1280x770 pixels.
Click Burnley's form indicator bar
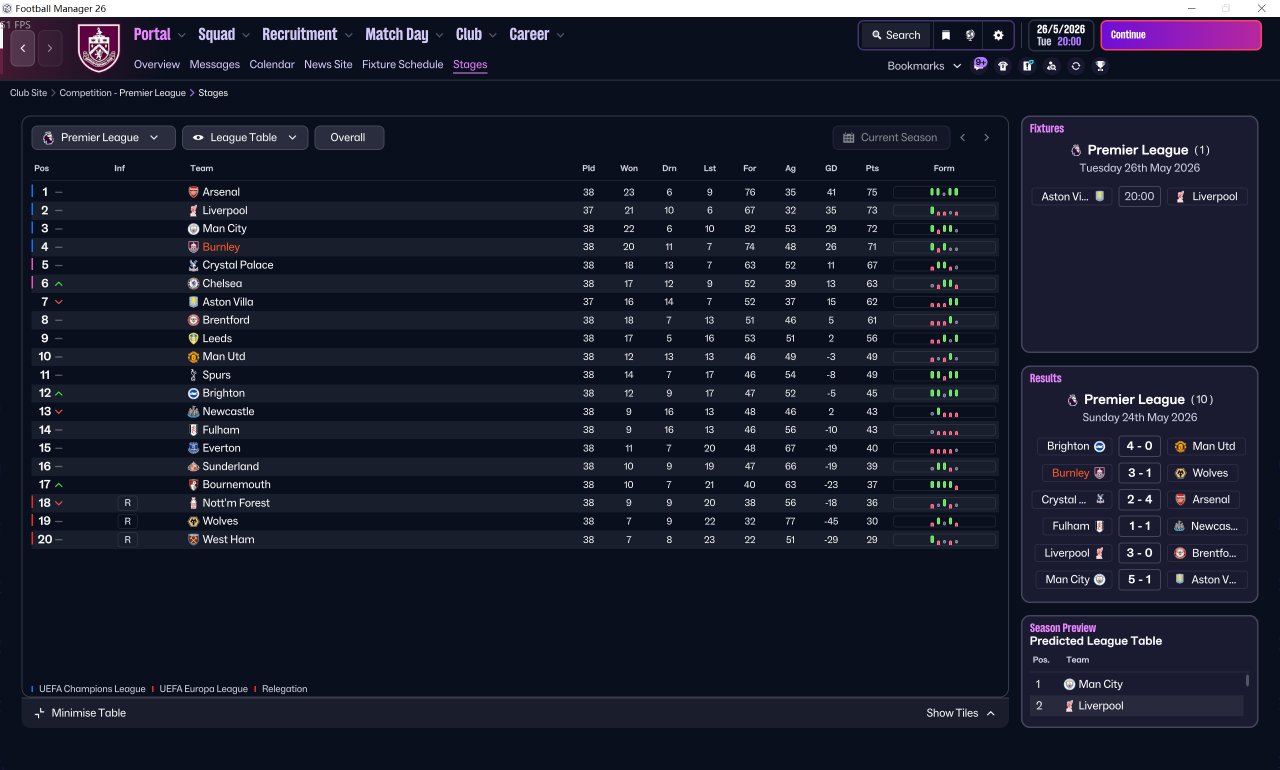944,247
